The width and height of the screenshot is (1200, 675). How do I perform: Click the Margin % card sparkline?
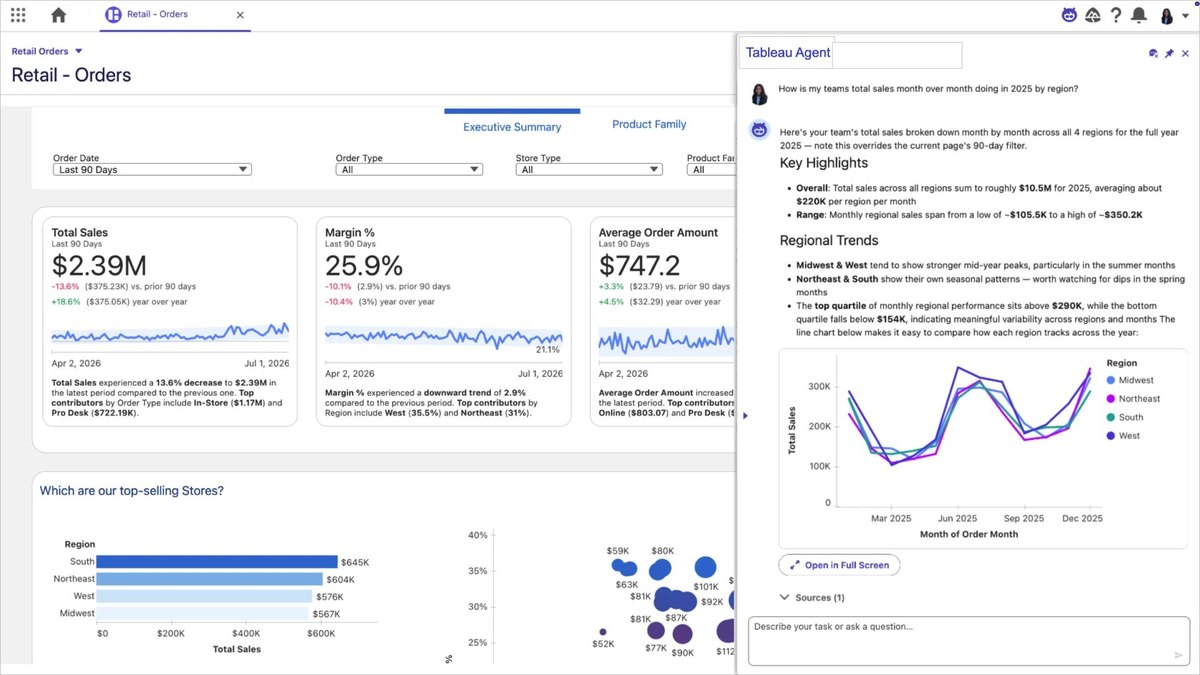(443, 336)
